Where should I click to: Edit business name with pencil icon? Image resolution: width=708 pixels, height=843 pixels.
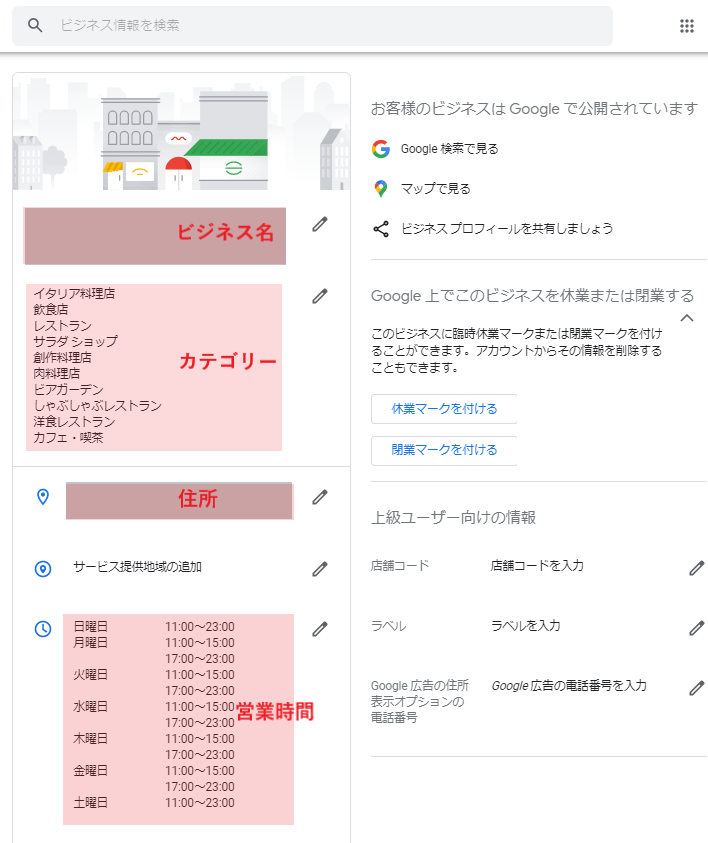point(320,224)
